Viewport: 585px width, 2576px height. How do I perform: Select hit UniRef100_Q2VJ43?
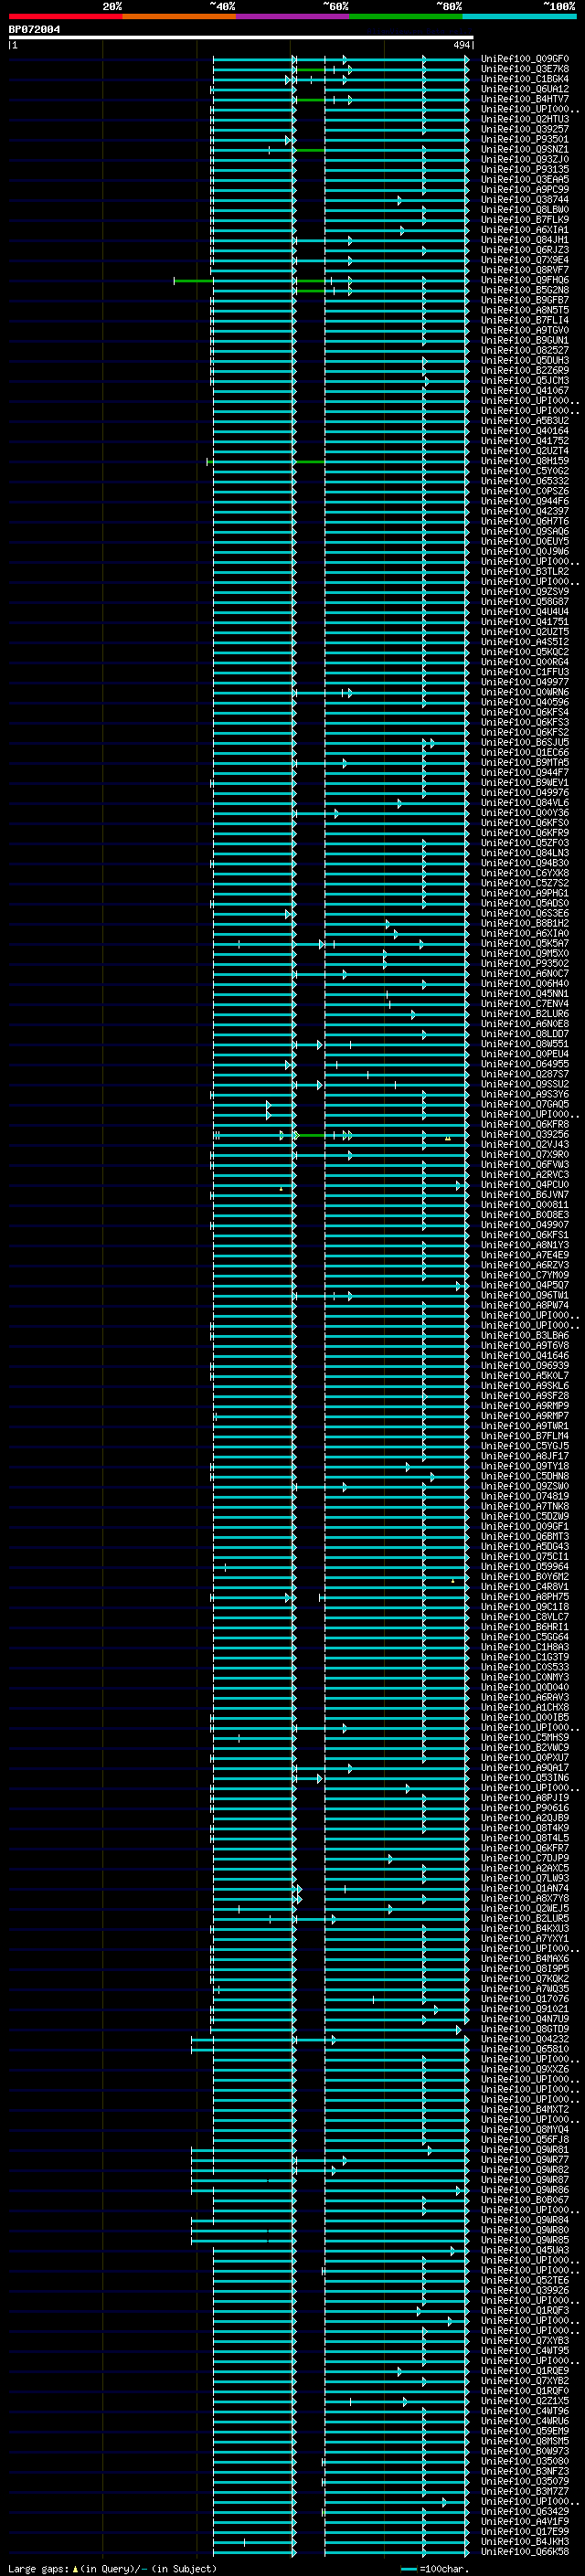(x=525, y=1145)
